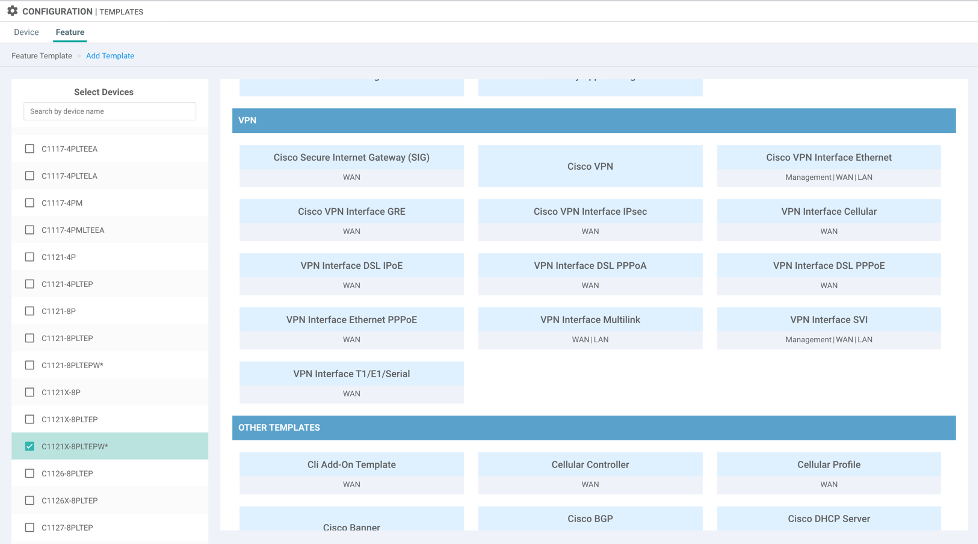Click the TEMPLATES title text
Viewport: 978px width, 544px height.
point(122,11)
